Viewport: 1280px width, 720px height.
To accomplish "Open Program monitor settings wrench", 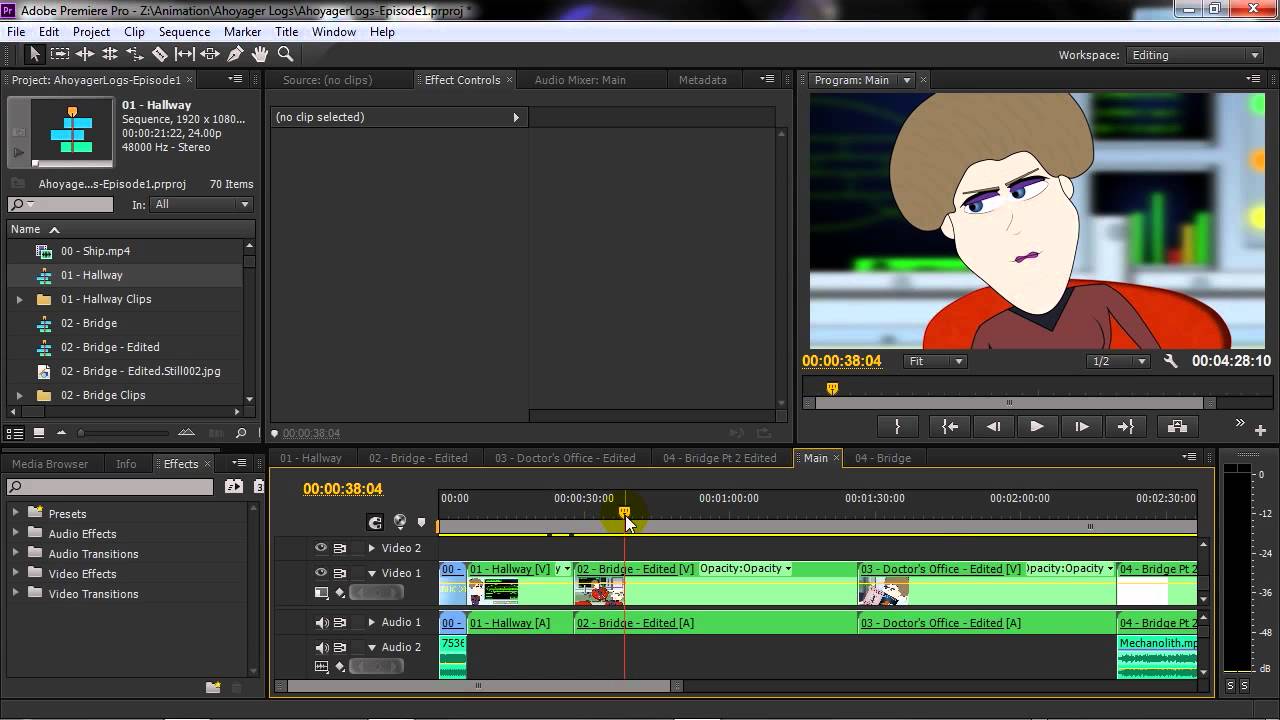I will coord(1170,361).
